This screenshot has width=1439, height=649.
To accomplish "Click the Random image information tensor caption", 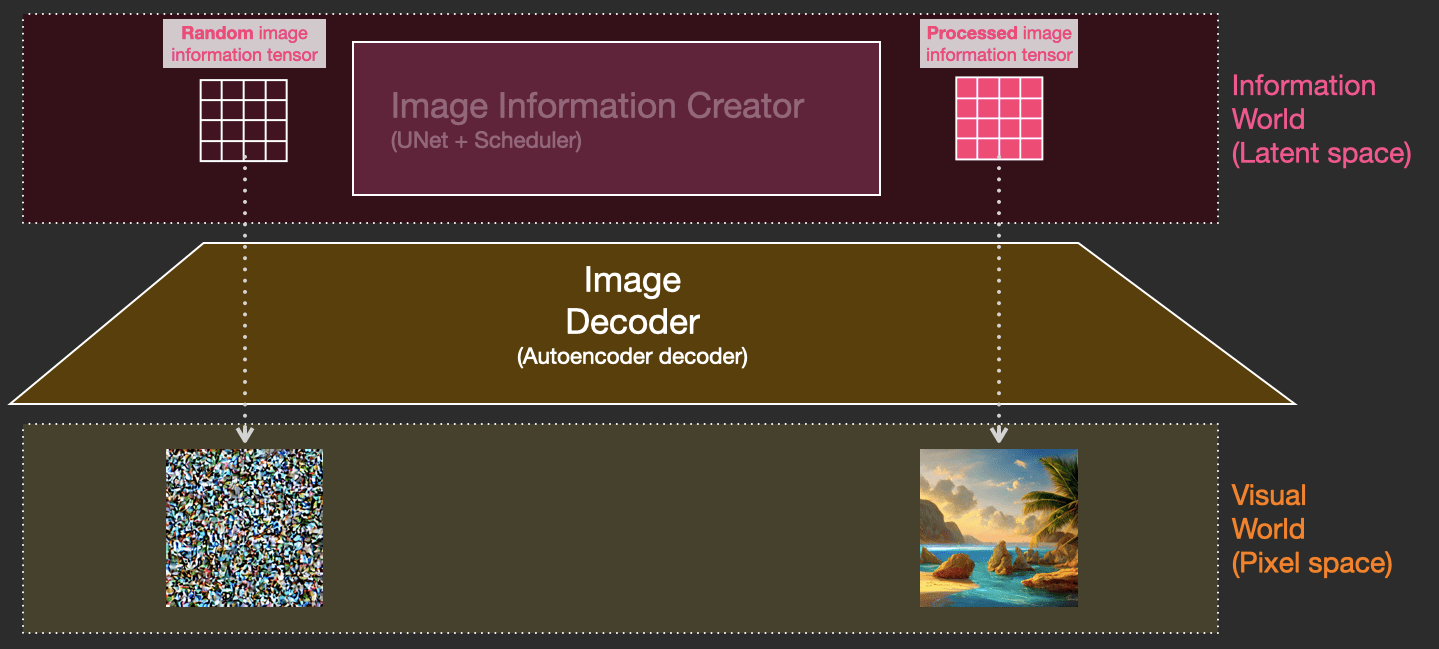I will pyautogui.click(x=243, y=43).
